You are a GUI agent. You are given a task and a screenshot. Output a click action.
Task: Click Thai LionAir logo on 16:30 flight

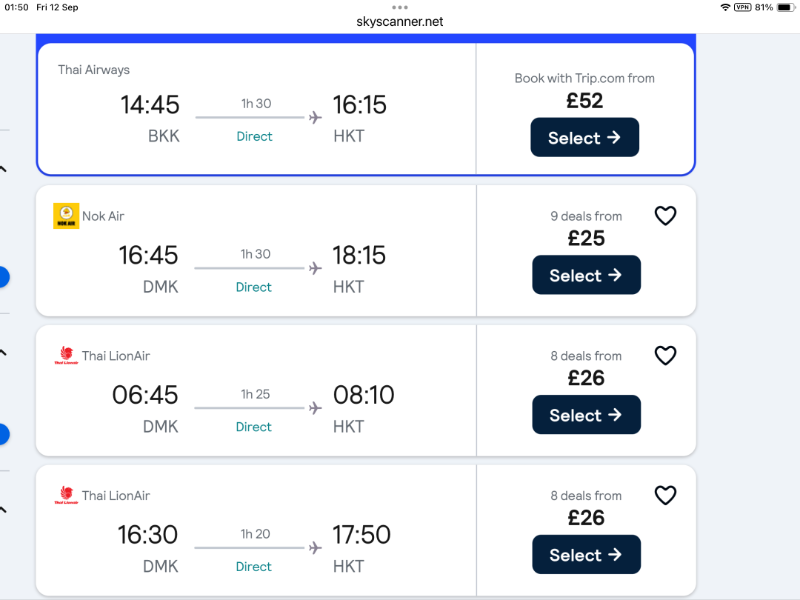click(66, 496)
